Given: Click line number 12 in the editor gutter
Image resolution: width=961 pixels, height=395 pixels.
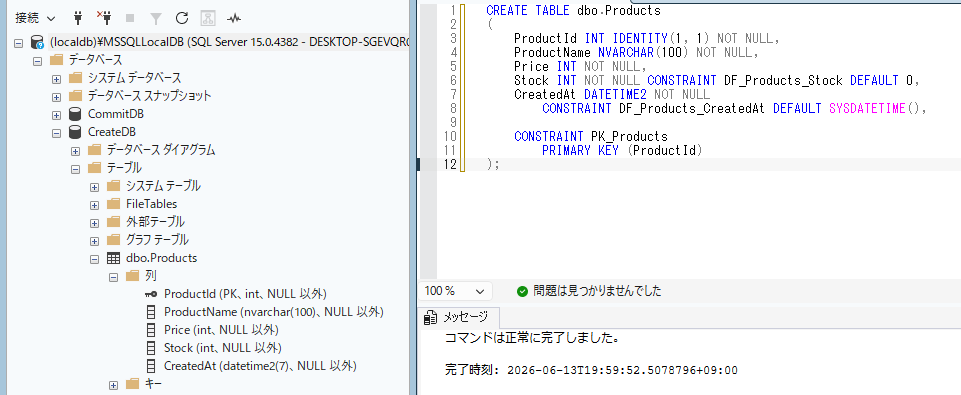Looking at the screenshot, I should tap(450, 164).
